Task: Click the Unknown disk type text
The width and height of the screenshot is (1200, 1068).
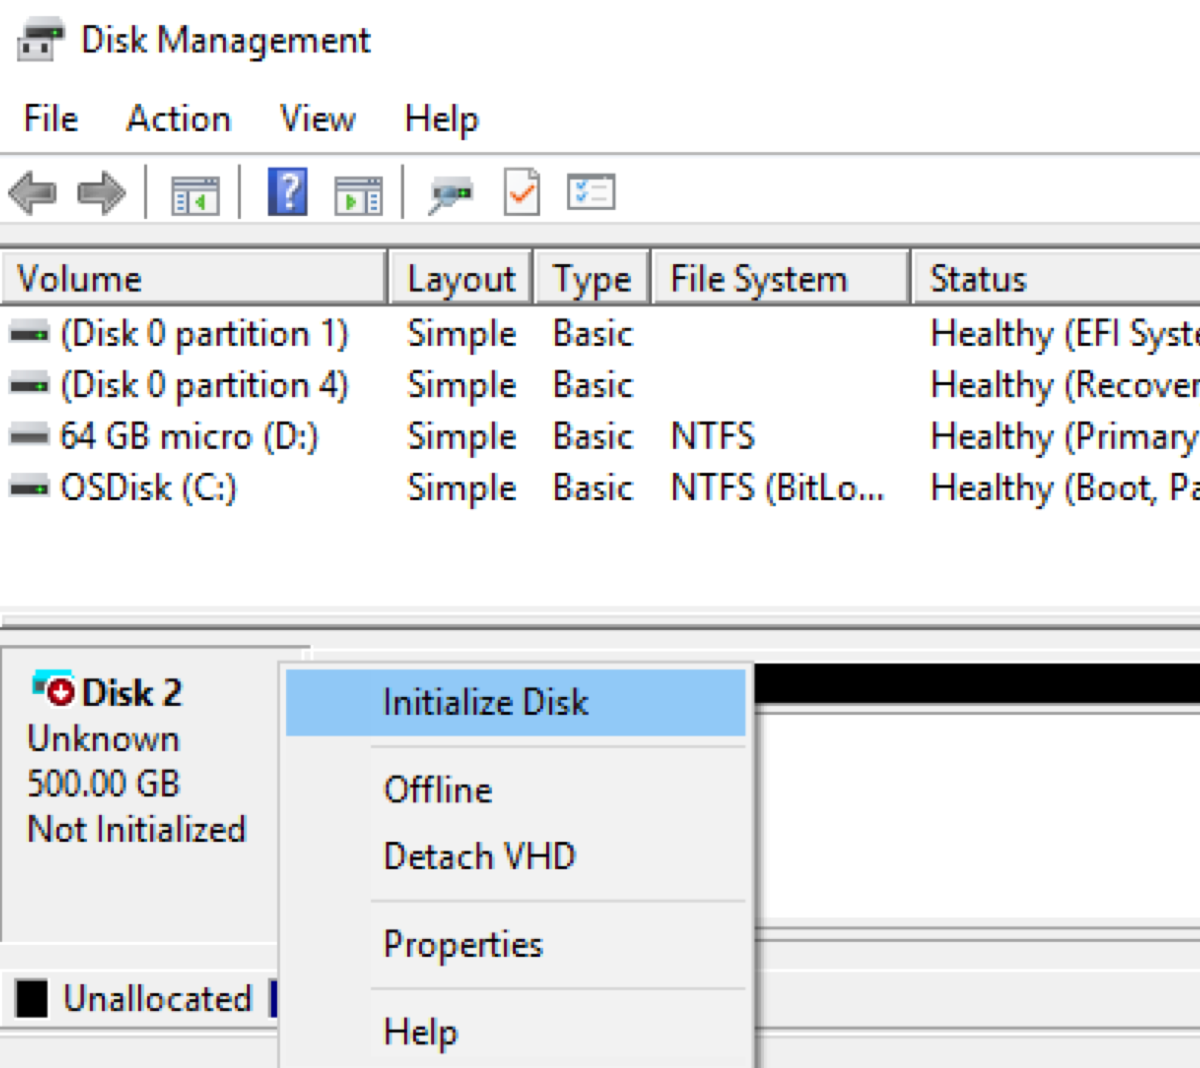Action: point(103,739)
